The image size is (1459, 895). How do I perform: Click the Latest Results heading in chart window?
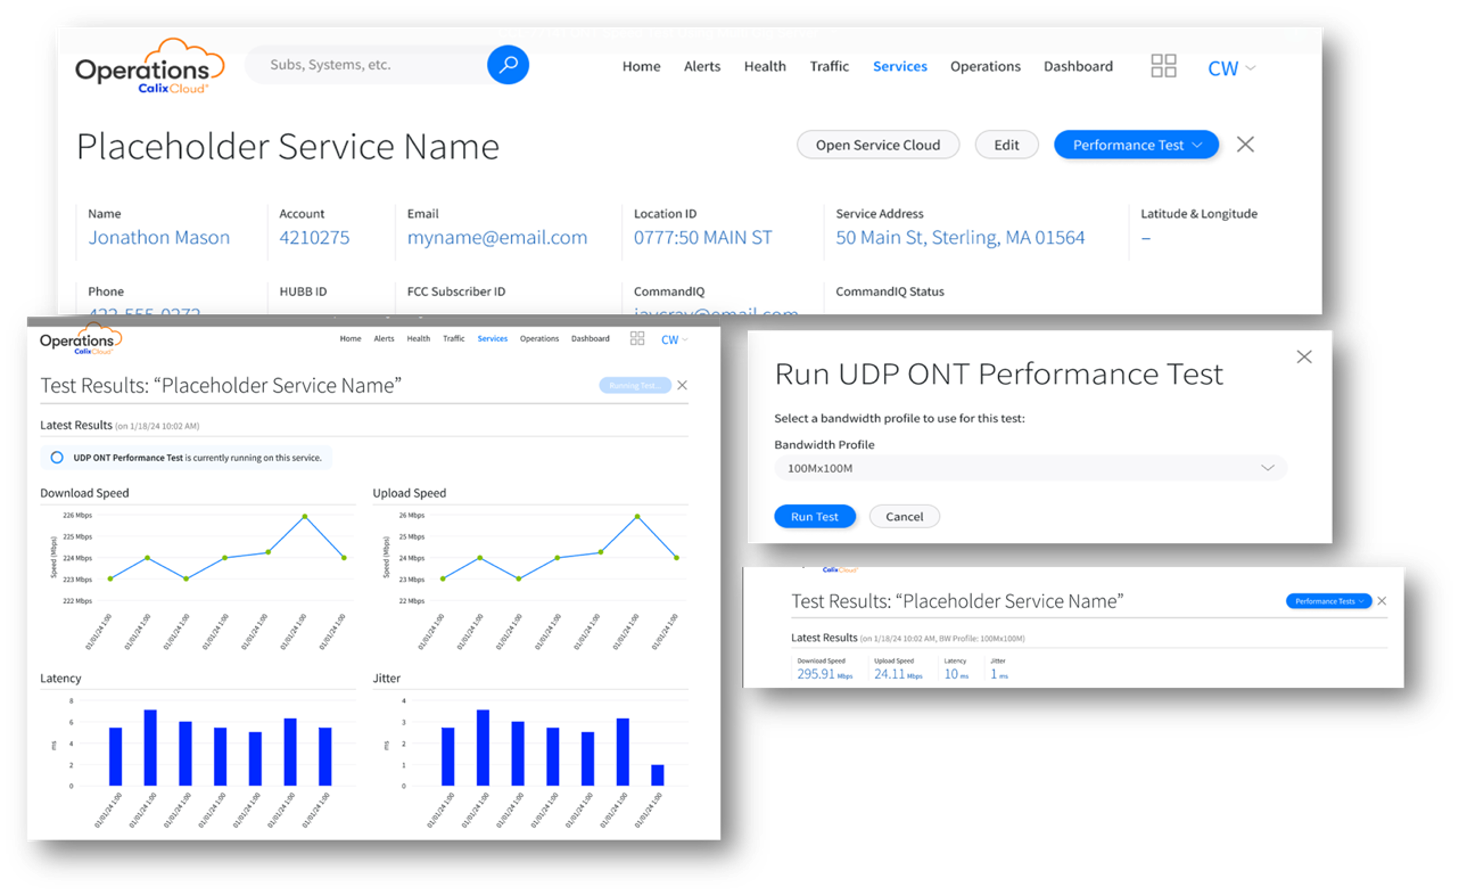point(76,425)
